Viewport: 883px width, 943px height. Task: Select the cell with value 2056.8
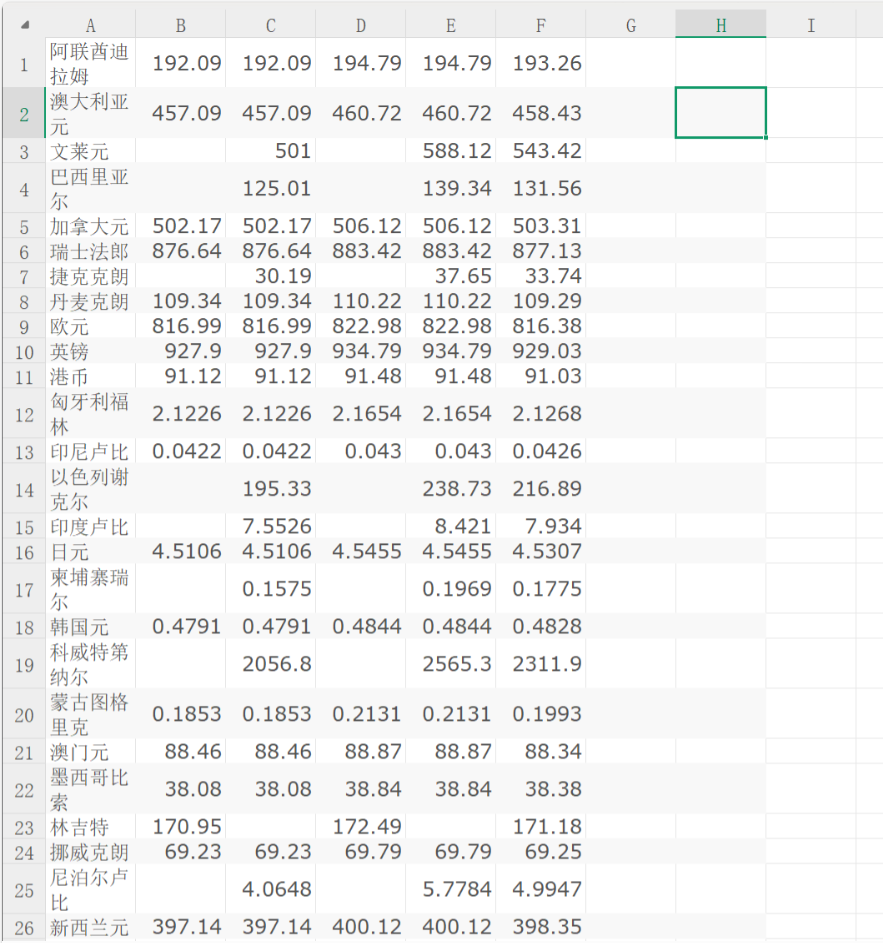pos(270,663)
